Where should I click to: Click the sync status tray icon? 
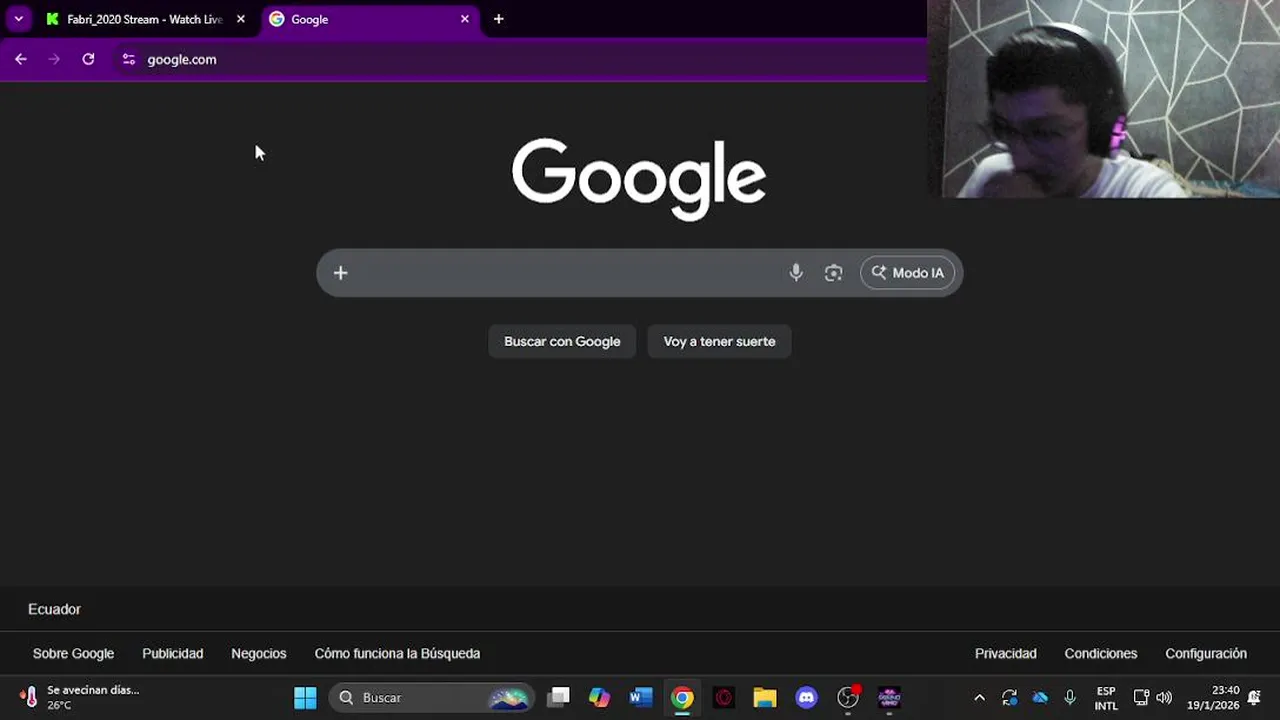[x=1009, y=698]
